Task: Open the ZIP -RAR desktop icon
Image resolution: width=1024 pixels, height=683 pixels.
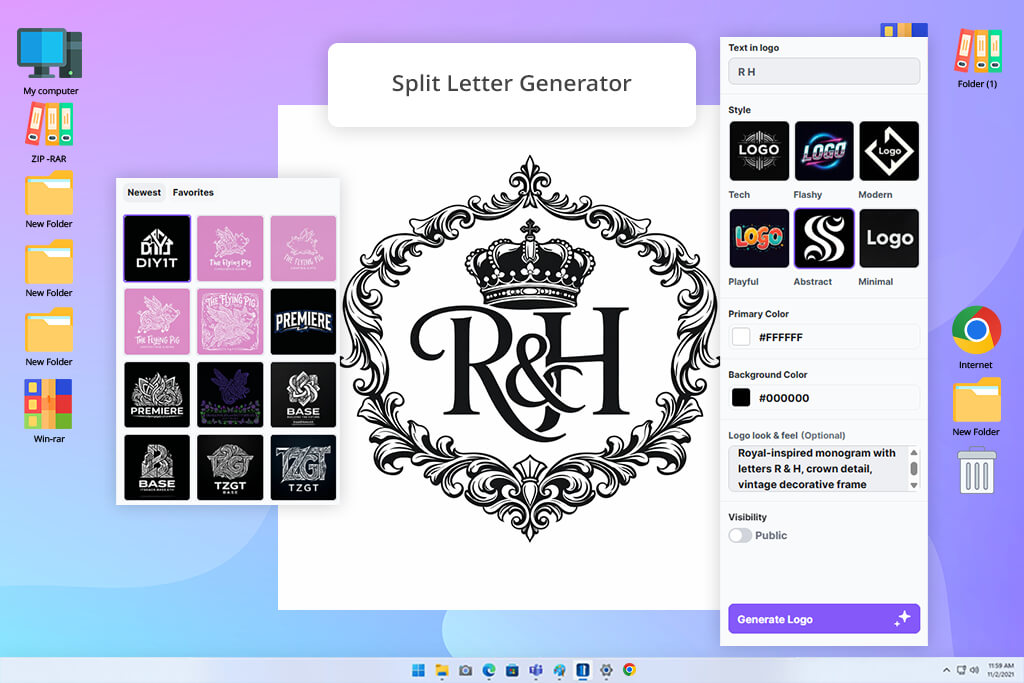Action: 49,133
